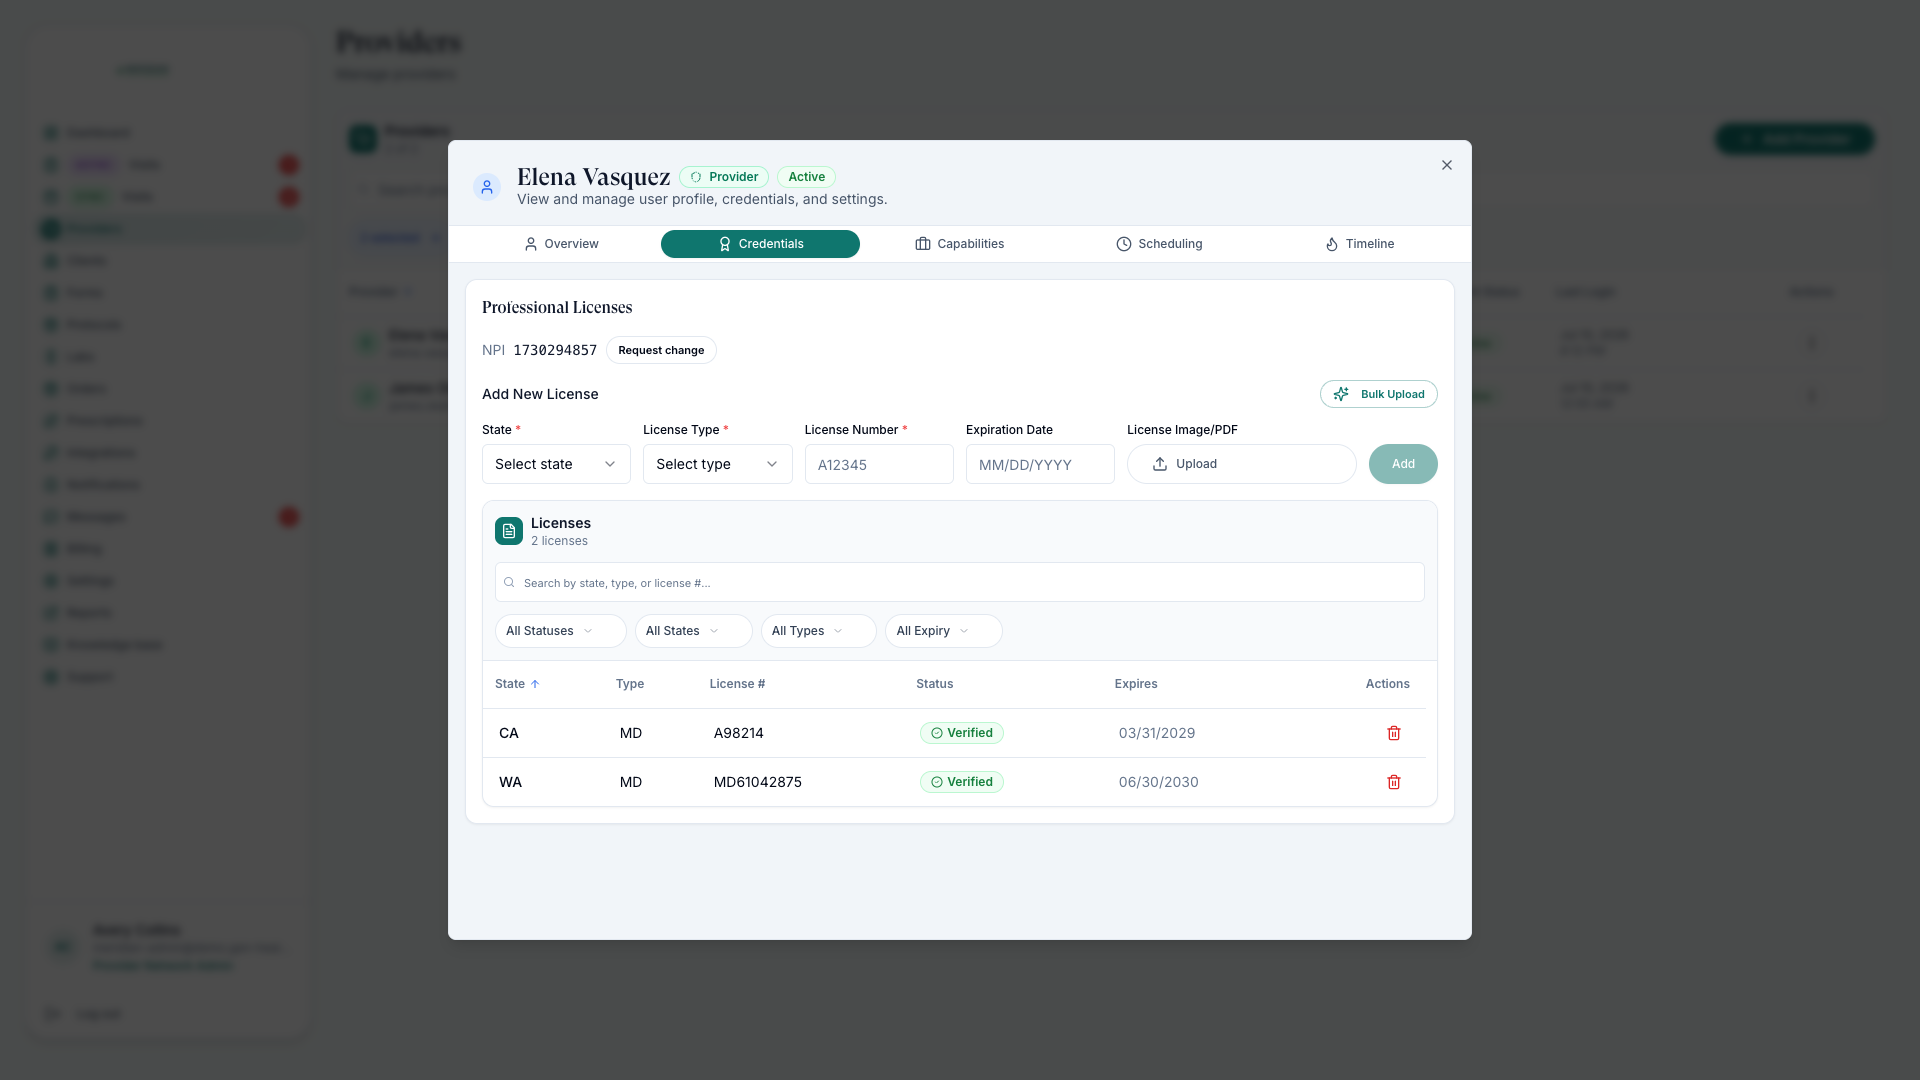This screenshot has width=1920, height=1080.
Task: Click the WA state cell
Action: tap(510, 782)
